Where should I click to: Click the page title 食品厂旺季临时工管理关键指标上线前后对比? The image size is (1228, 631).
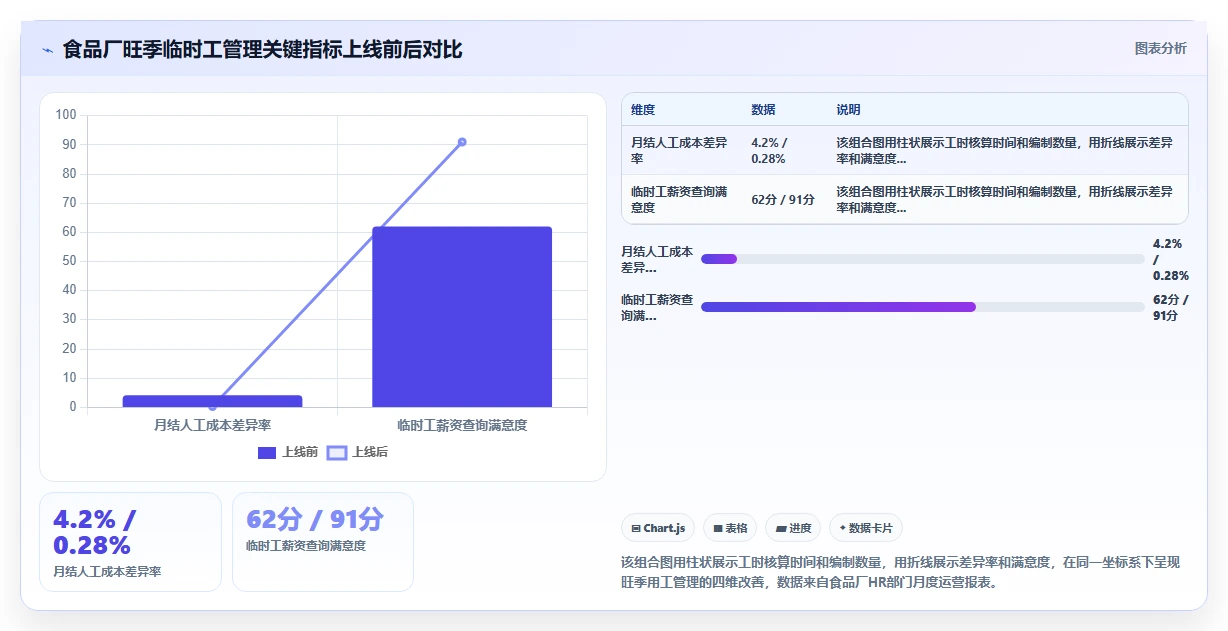(262, 49)
